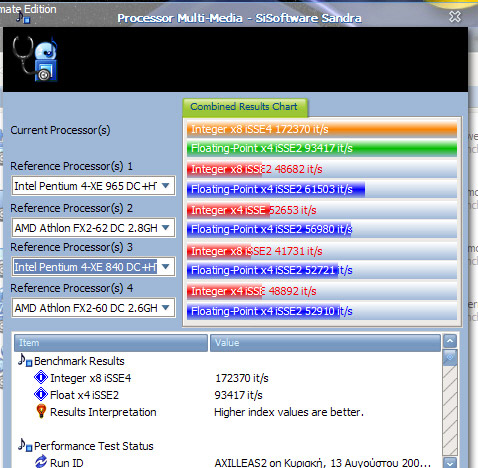The image size is (478, 468).
Task: Click the Current Processor(s) label
Action: [x=60, y=130]
